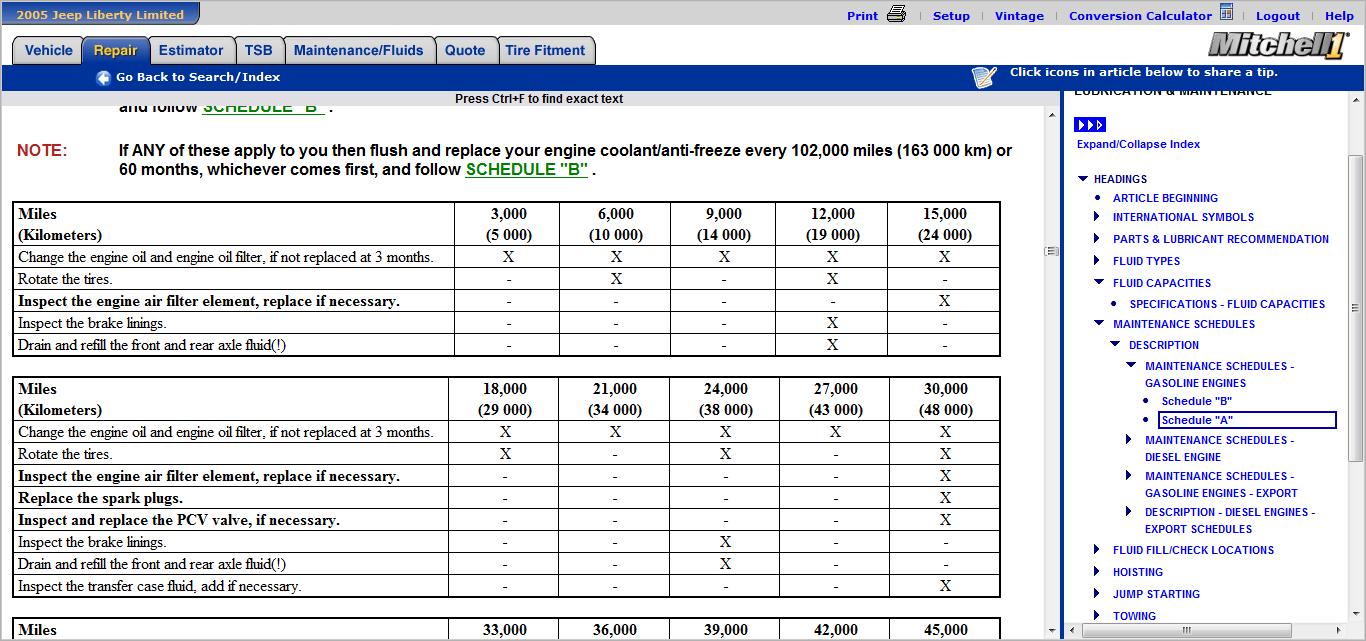This screenshot has width=1366, height=641.
Task: Click the Mitchell1 logo
Action: click(x=1277, y=46)
